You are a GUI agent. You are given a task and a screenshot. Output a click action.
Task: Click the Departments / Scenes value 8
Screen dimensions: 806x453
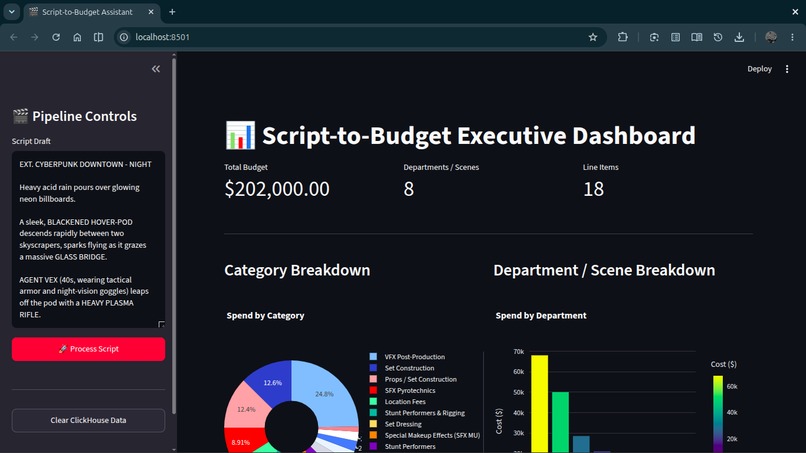click(x=409, y=189)
